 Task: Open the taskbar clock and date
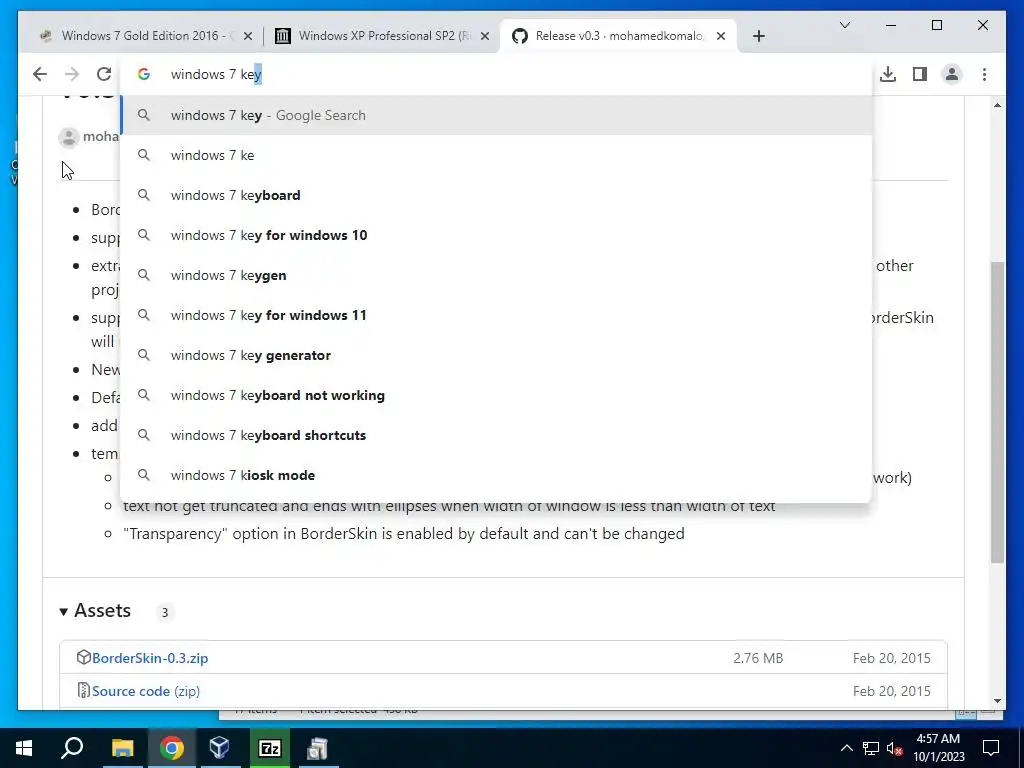pos(938,748)
